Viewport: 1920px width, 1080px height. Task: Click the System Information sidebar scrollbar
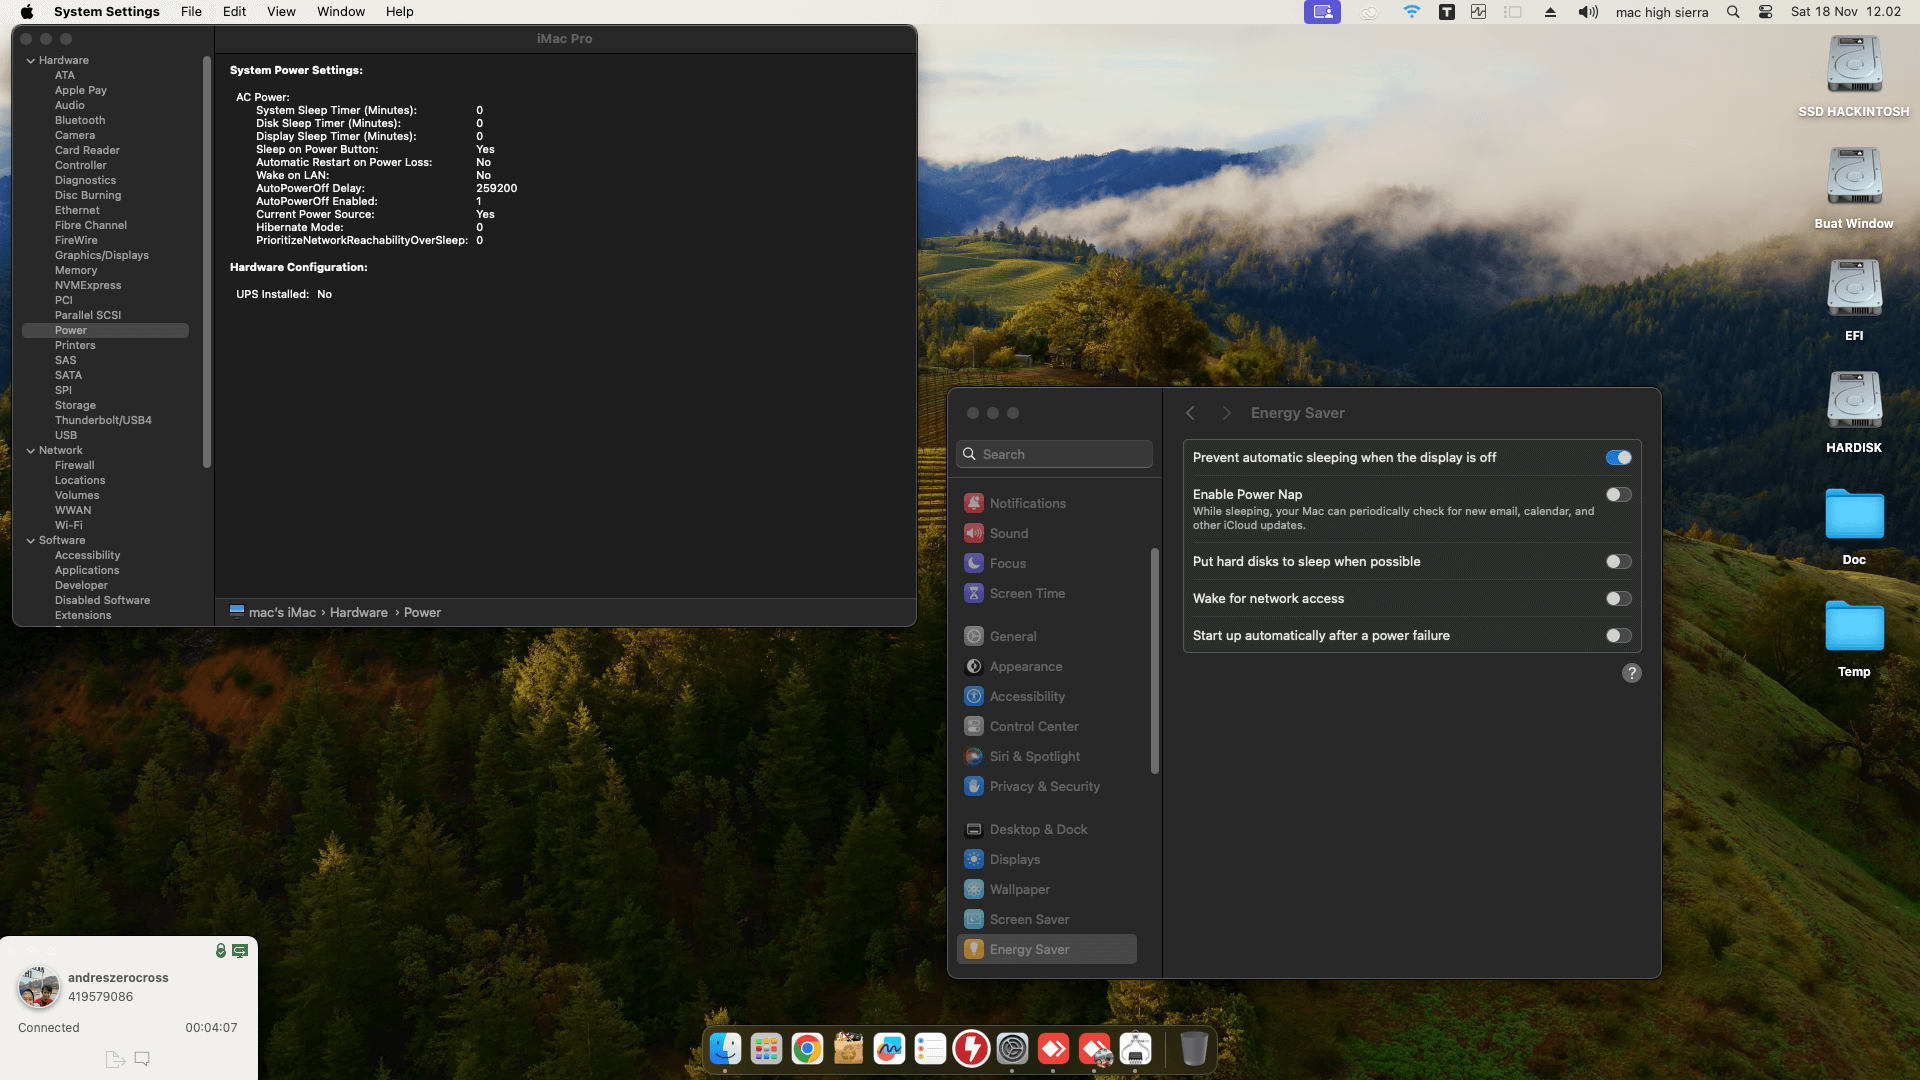pos(207,262)
